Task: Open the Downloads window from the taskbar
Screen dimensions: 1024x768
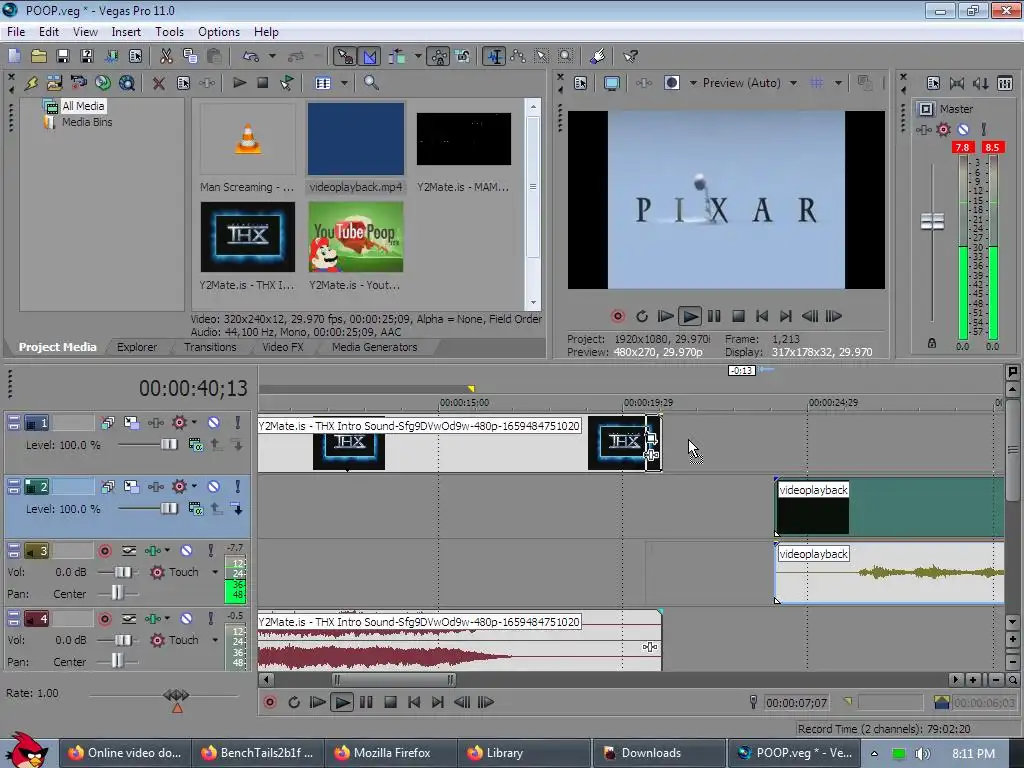Action: (x=660, y=753)
